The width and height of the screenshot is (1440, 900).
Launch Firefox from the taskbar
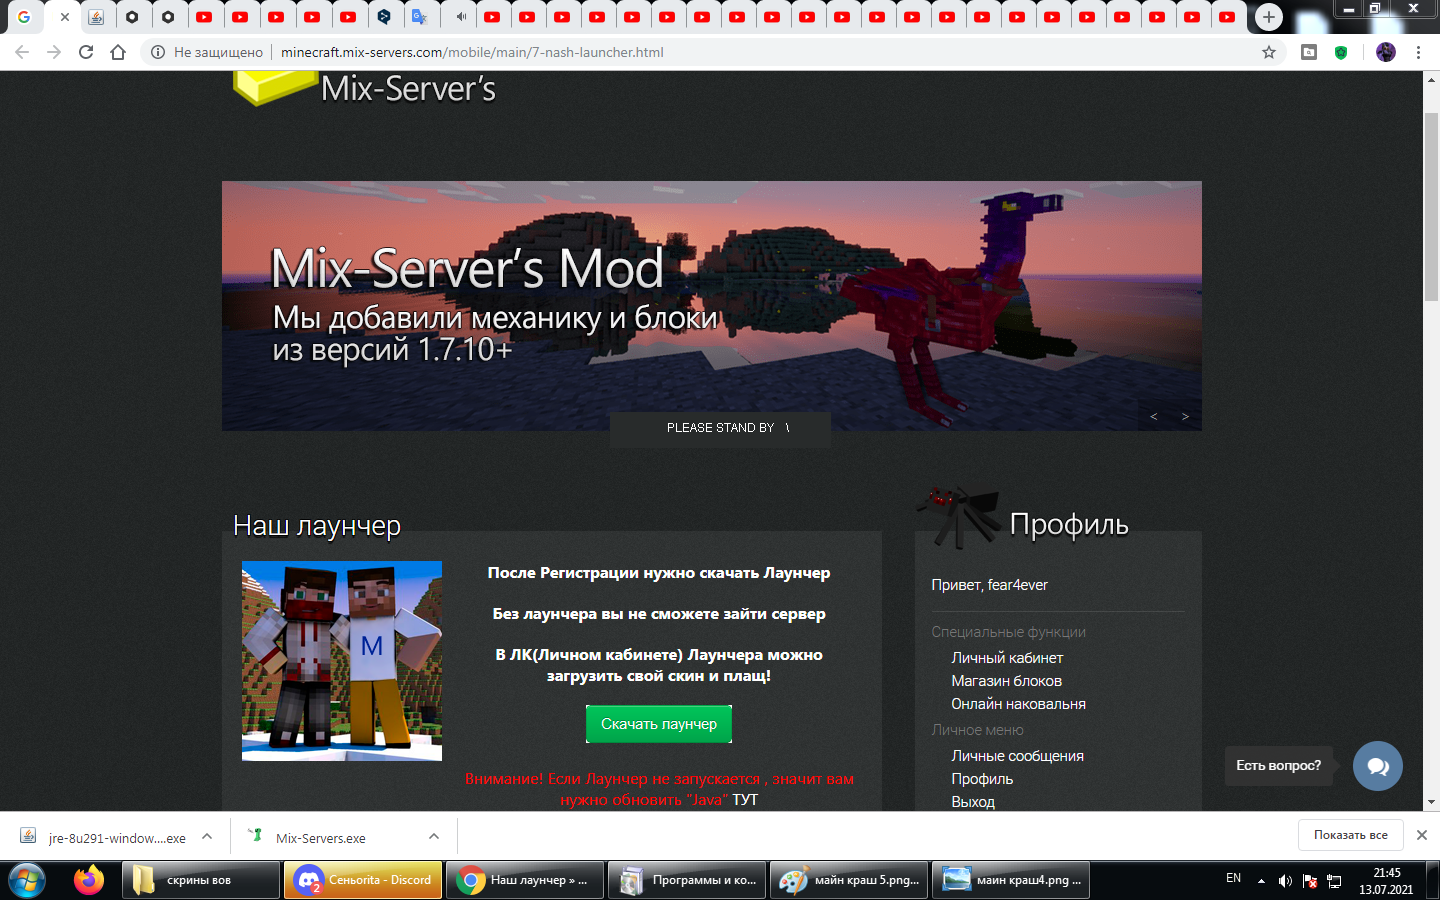click(89, 880)
